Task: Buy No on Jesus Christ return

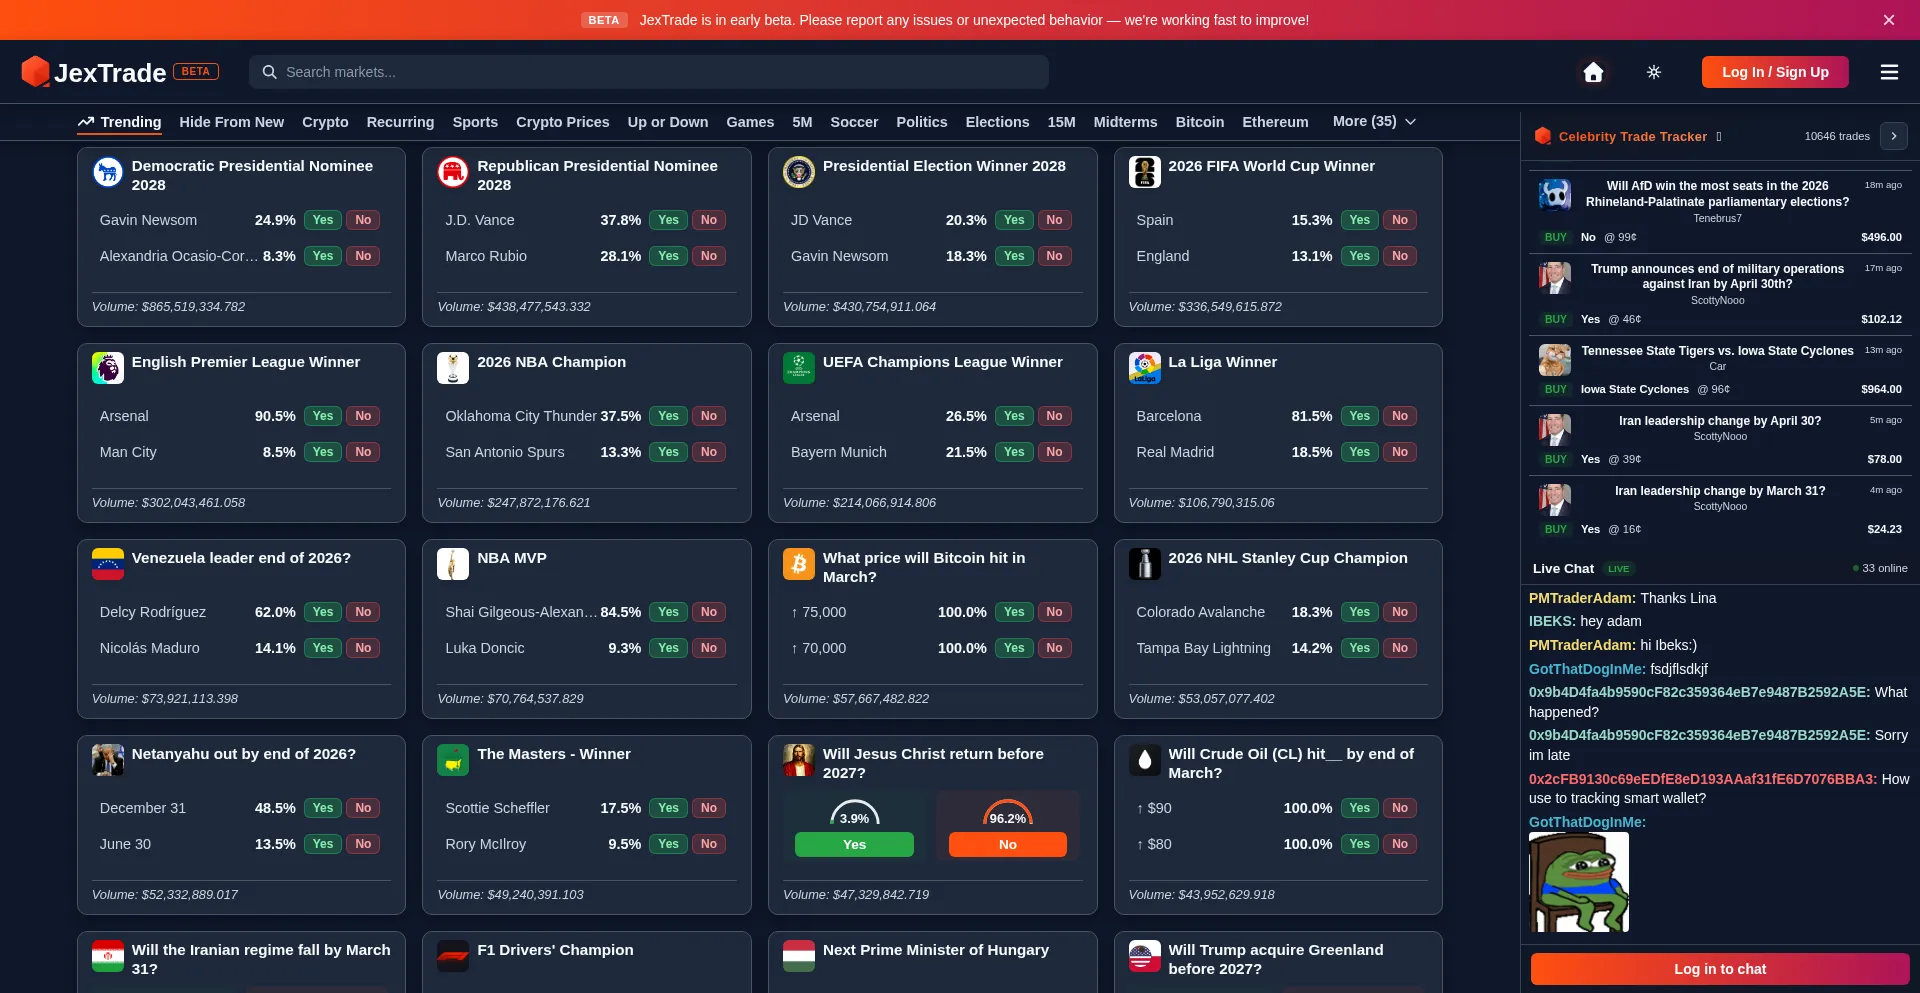Action: click(1007, 844)
